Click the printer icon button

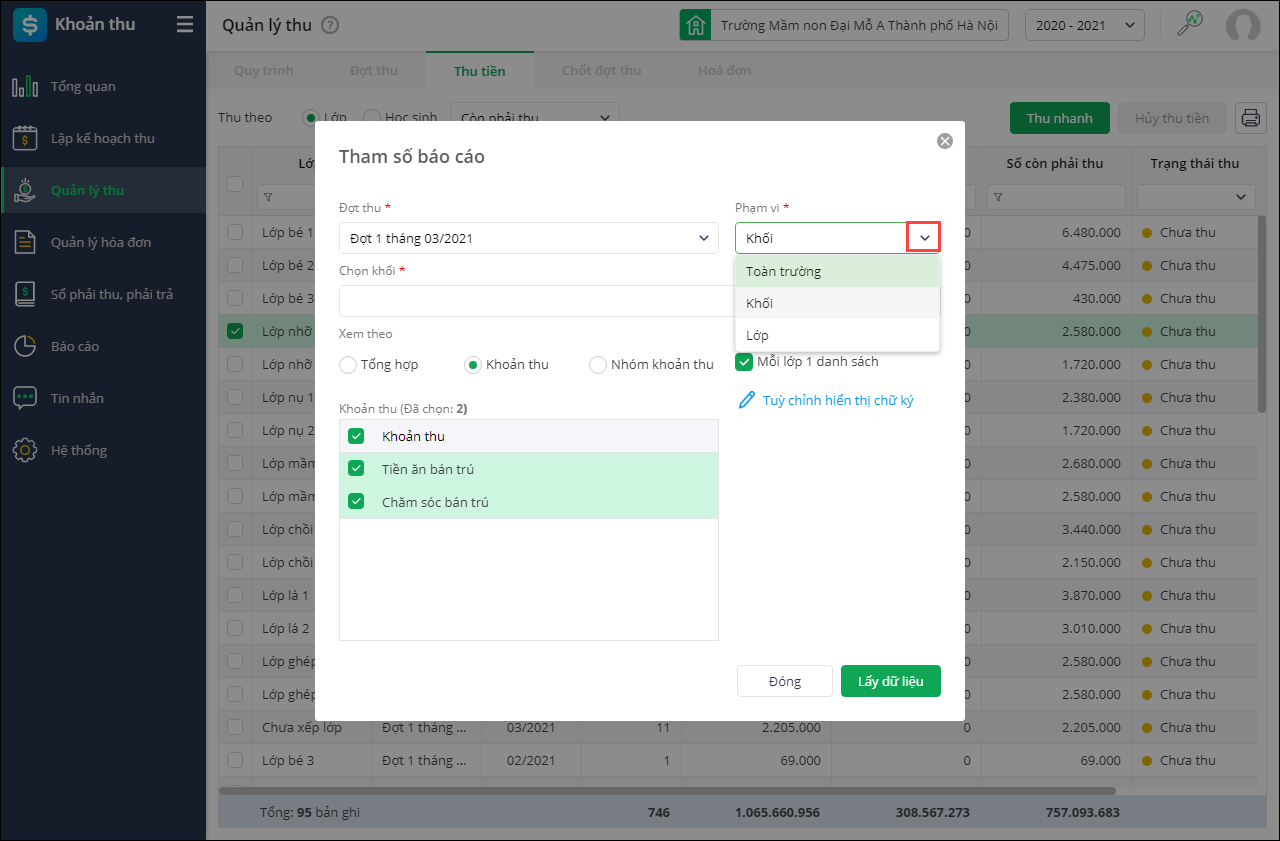click(x=1250, y=118)
